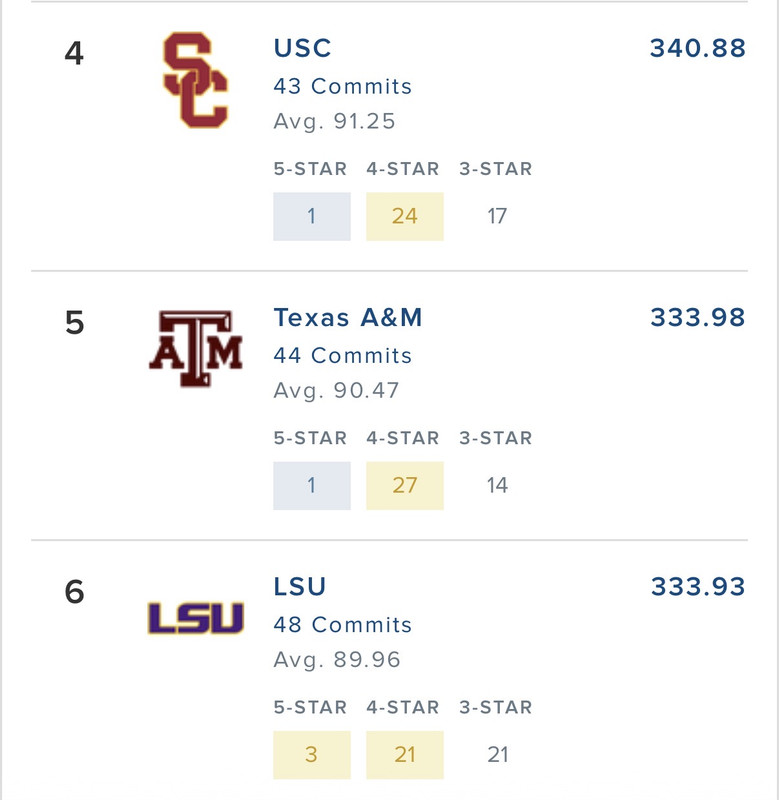This screenshot has width=779, height=800.
Task: Click the LSU team logo
Action: (196, 618)
